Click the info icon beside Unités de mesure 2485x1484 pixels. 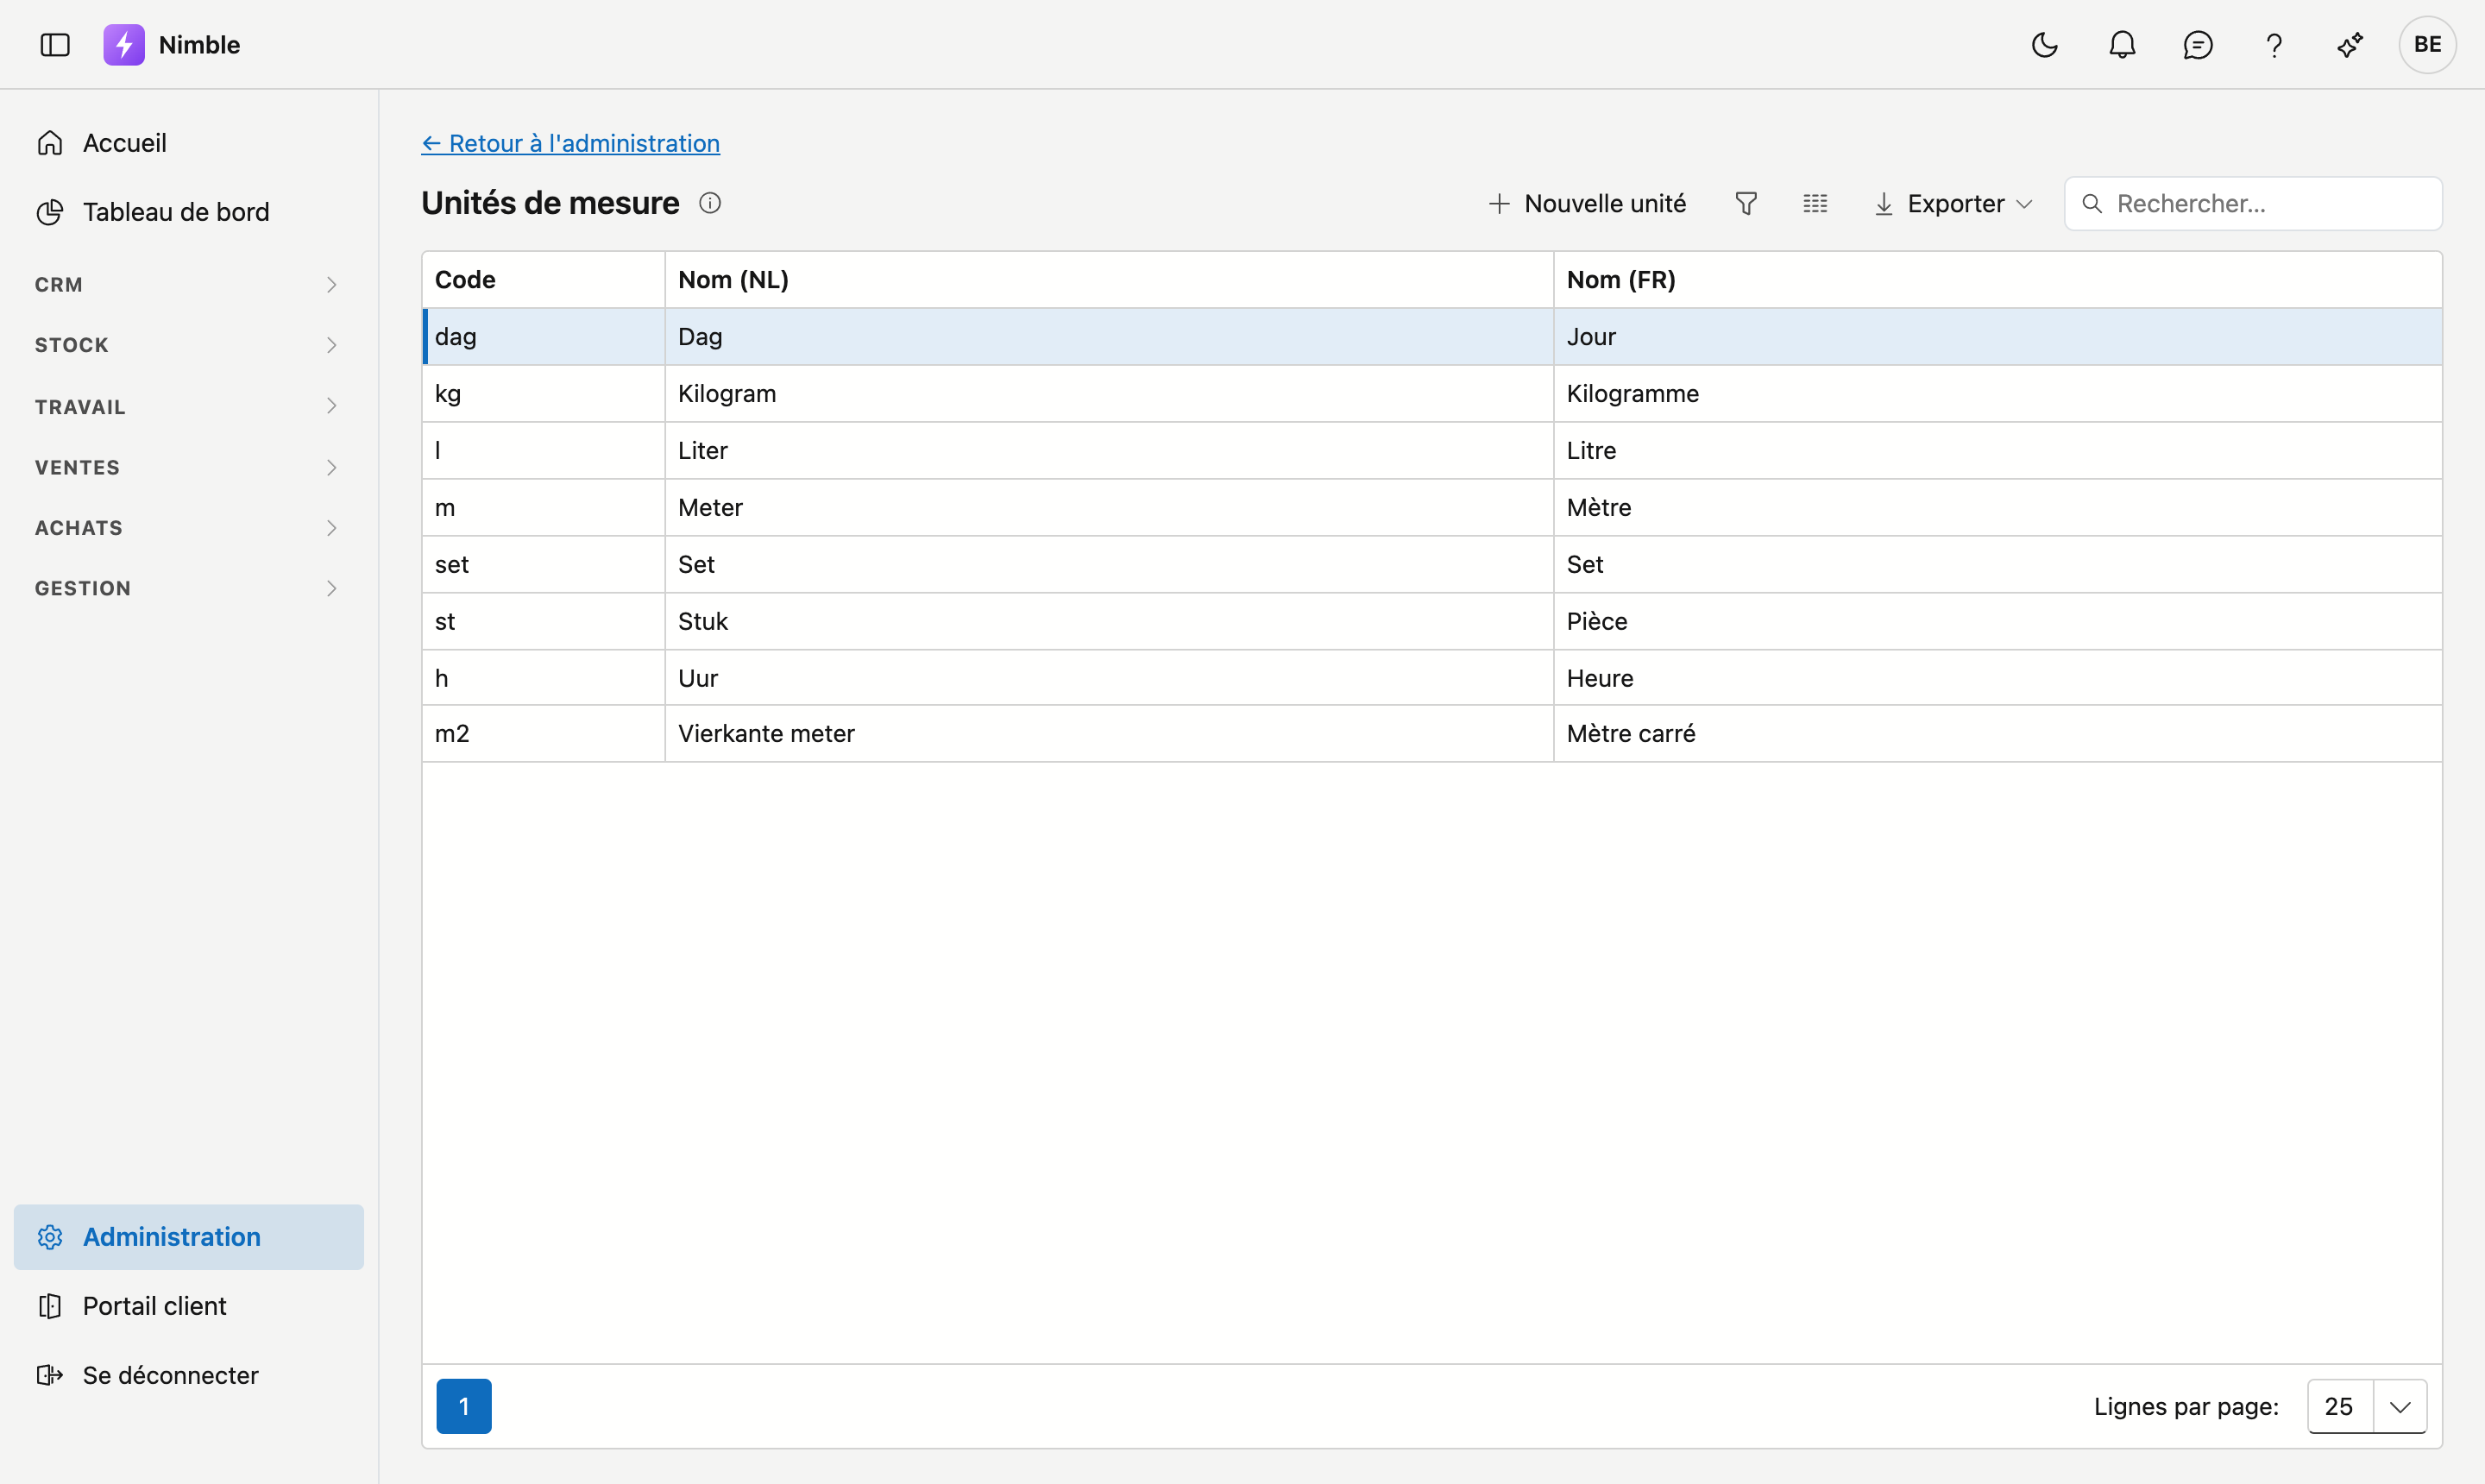click(710, 203)
